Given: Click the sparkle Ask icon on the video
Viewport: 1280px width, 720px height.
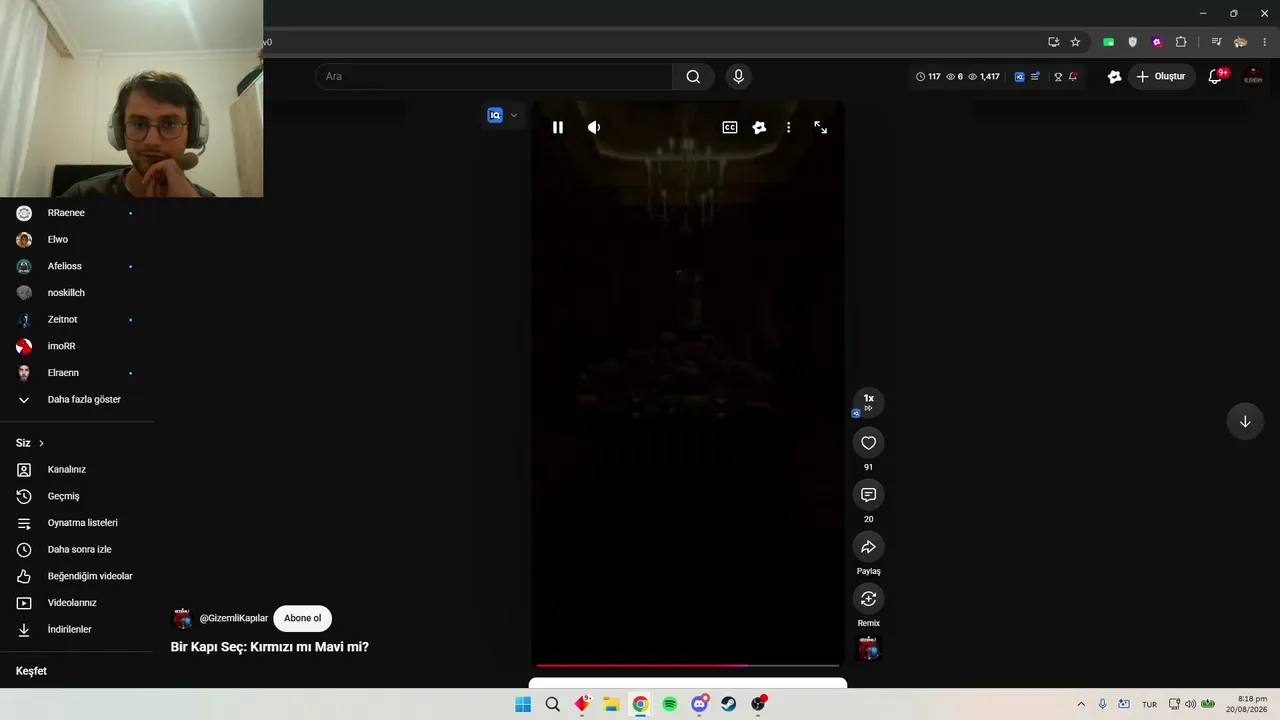Looking at the screenshot, I should tap(759, 128).
